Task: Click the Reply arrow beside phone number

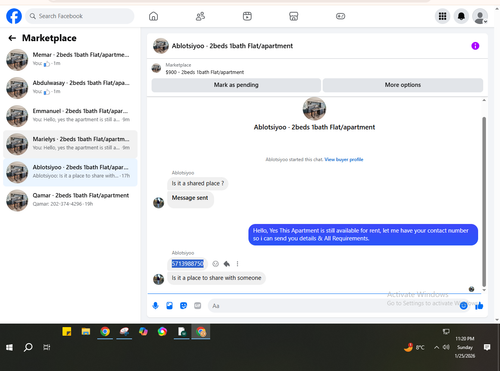Action: click(x=227, y=264)
